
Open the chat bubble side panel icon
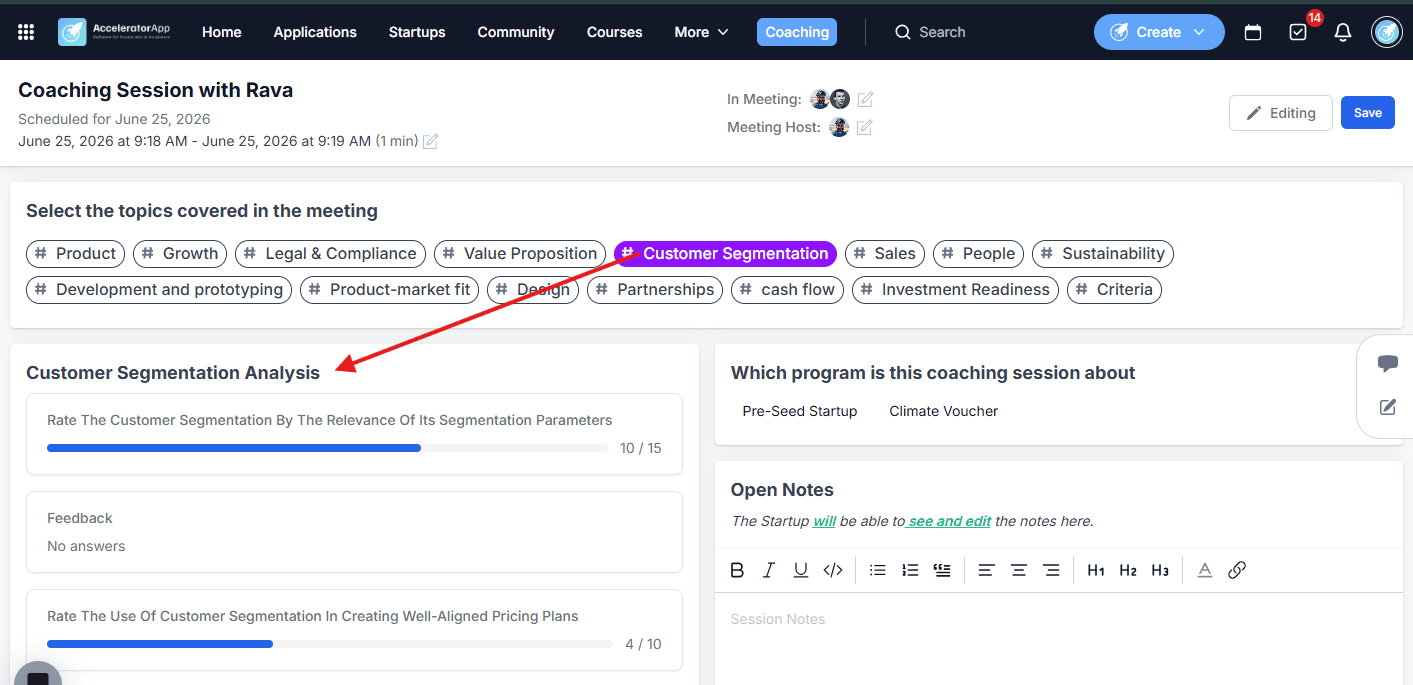point(1387,363)
